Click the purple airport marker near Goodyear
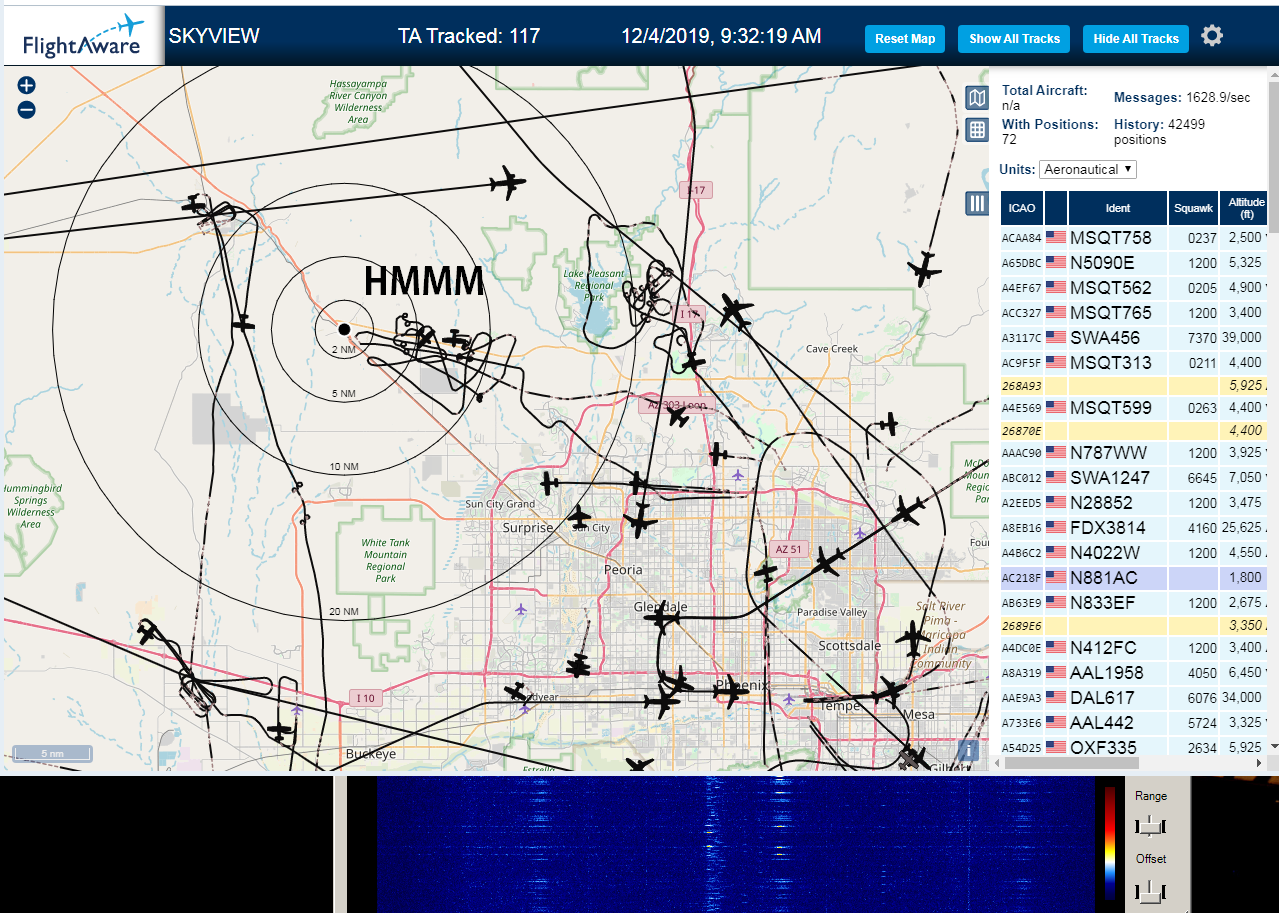Image resolution: width=1279 pixels, height=913 pixels. click(525, 708)
